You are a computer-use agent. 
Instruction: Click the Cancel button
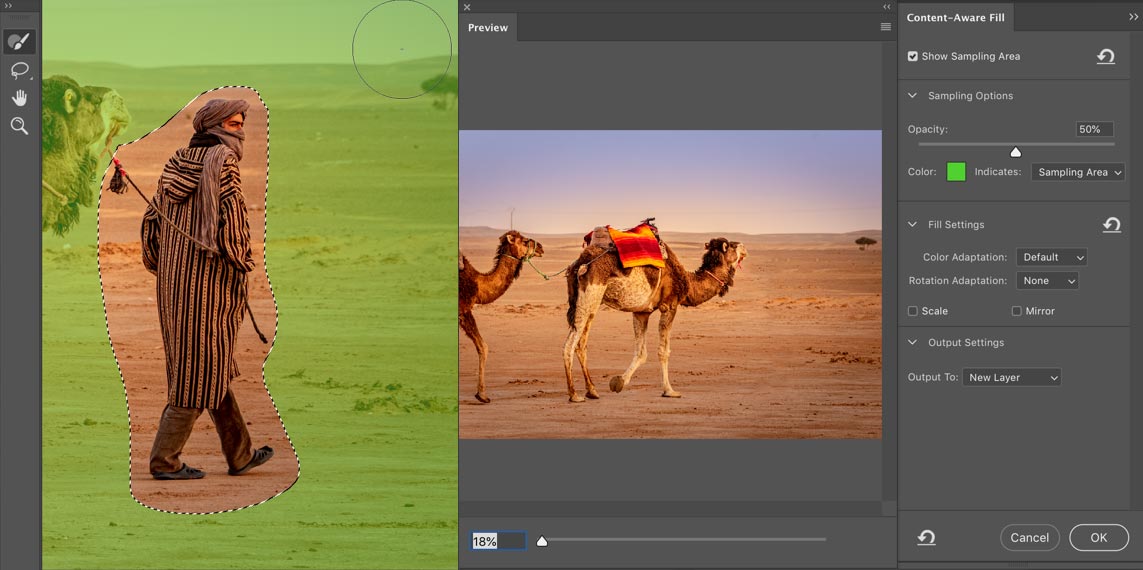tap(1029, 538)
